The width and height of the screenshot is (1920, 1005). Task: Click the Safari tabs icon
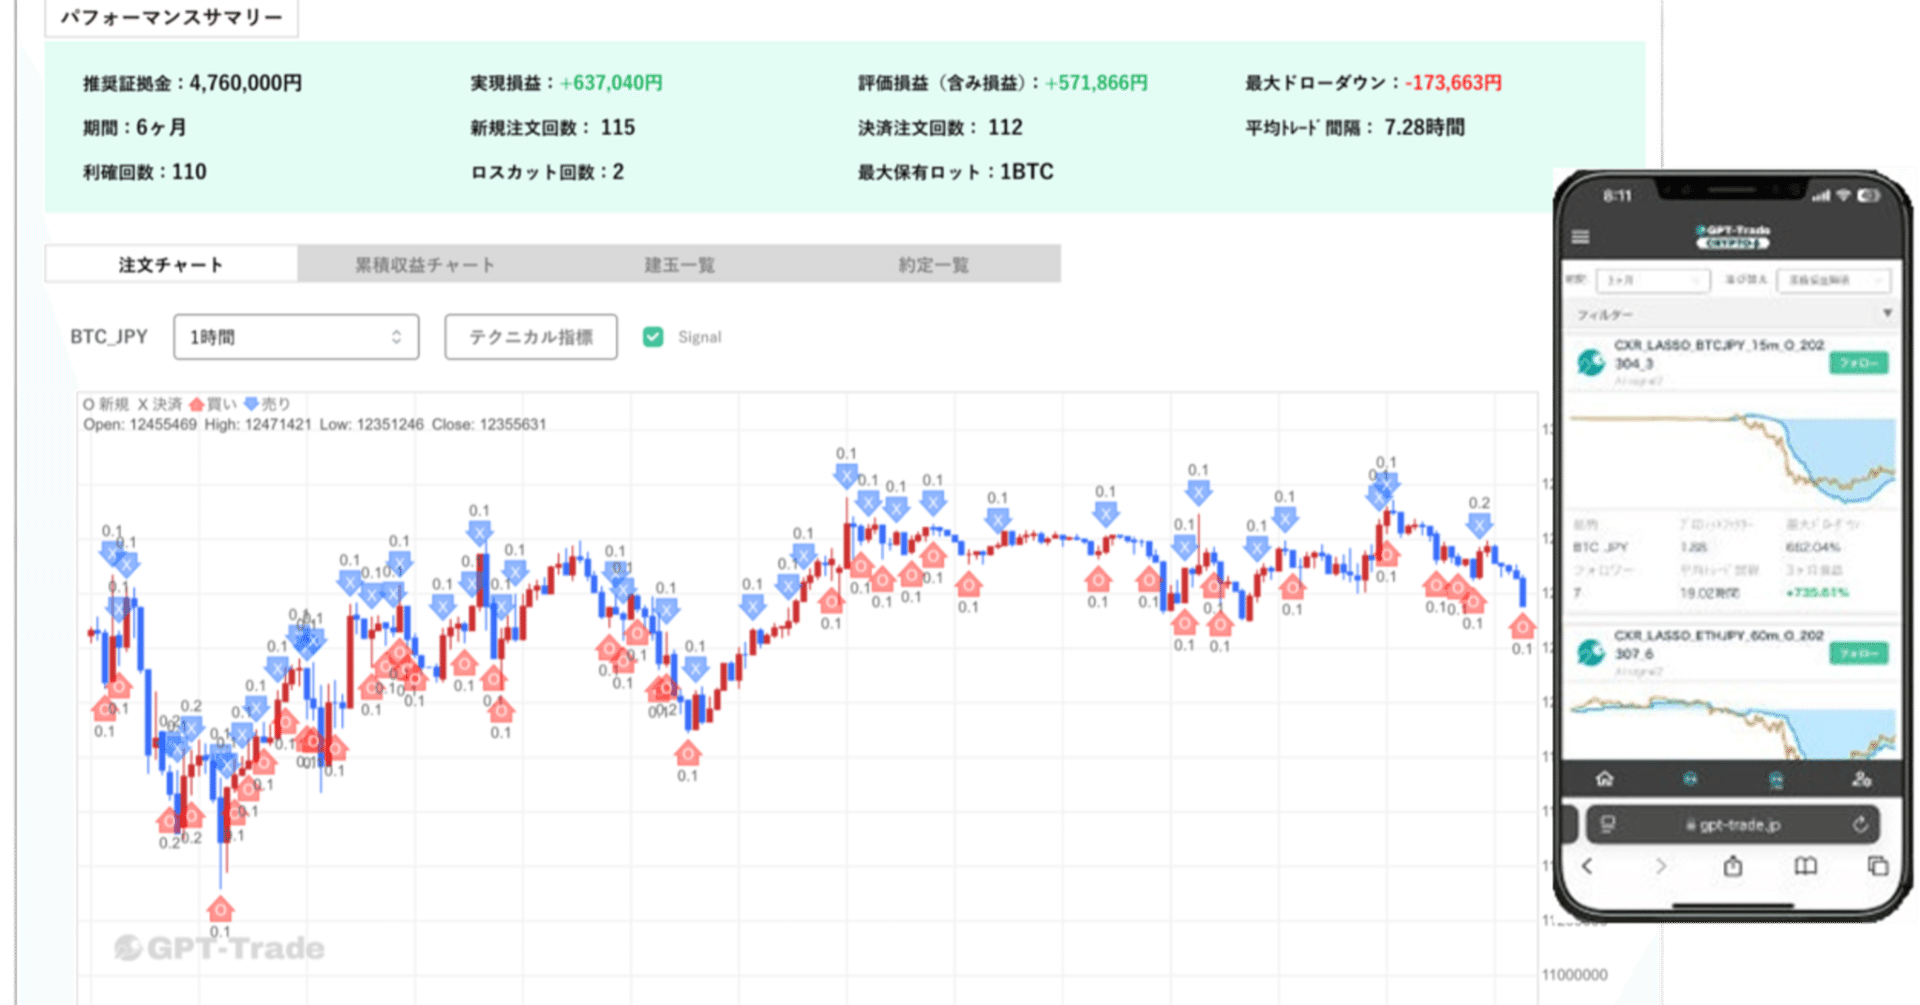point(1877,866)
